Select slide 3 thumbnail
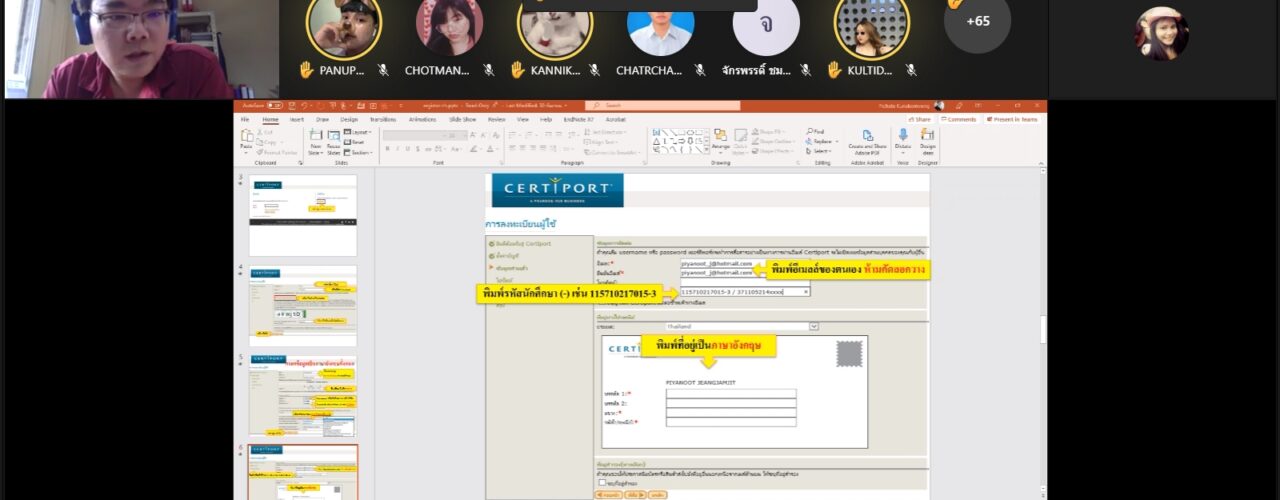1280x500 pixels. pos(303,215)
